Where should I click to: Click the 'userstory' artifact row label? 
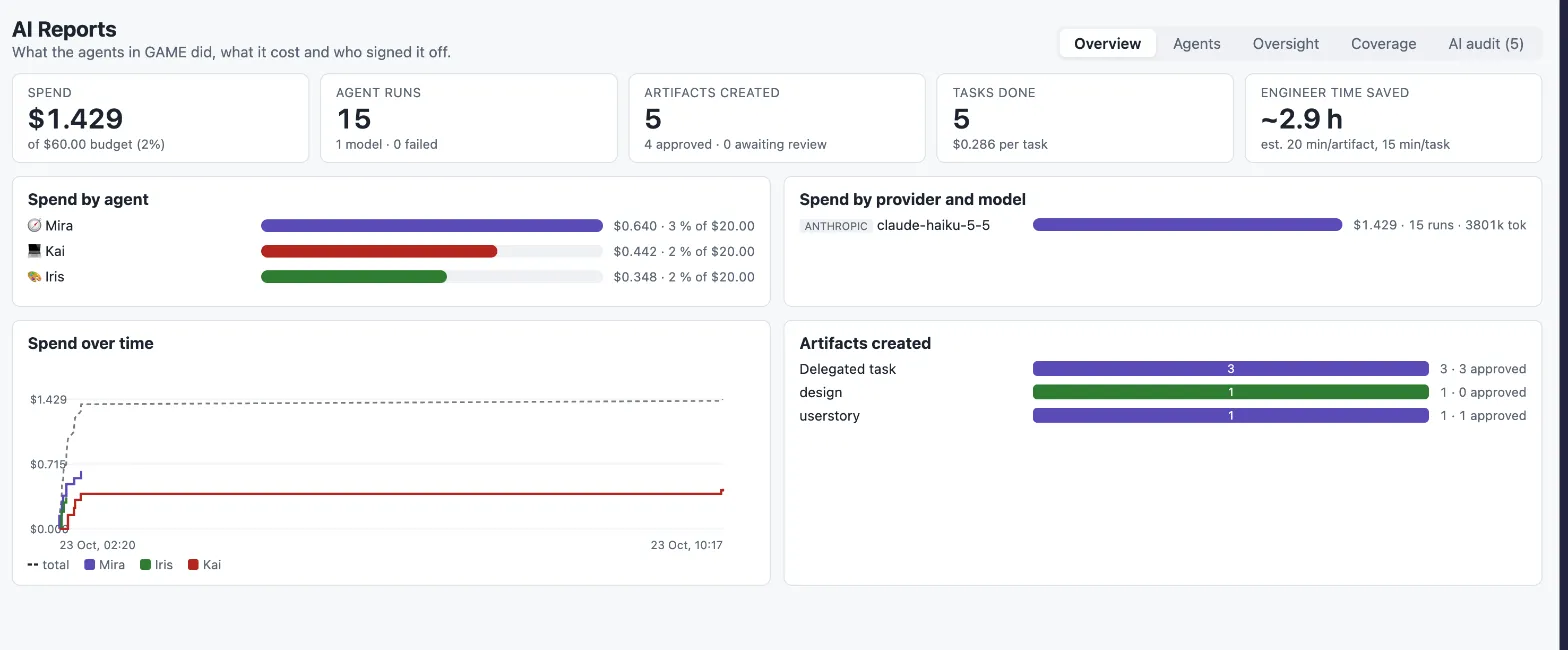[x=830, y=415]
